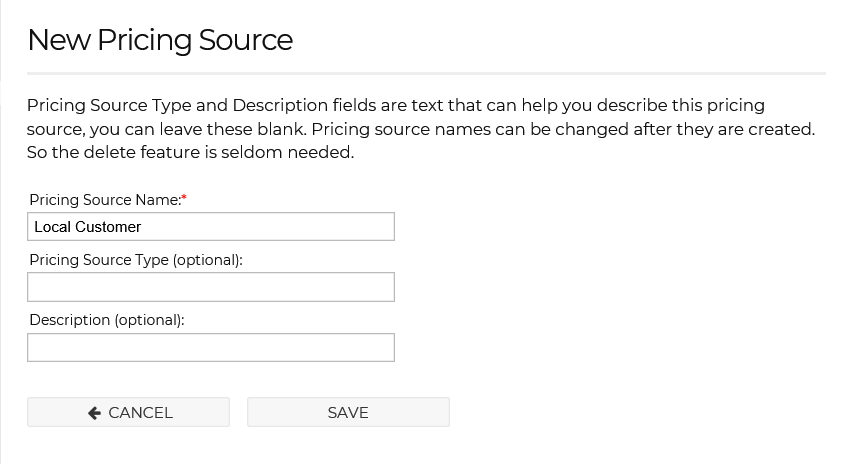Click the sentence about delete feature
The image size is (844, 464).
pos(191,152)
